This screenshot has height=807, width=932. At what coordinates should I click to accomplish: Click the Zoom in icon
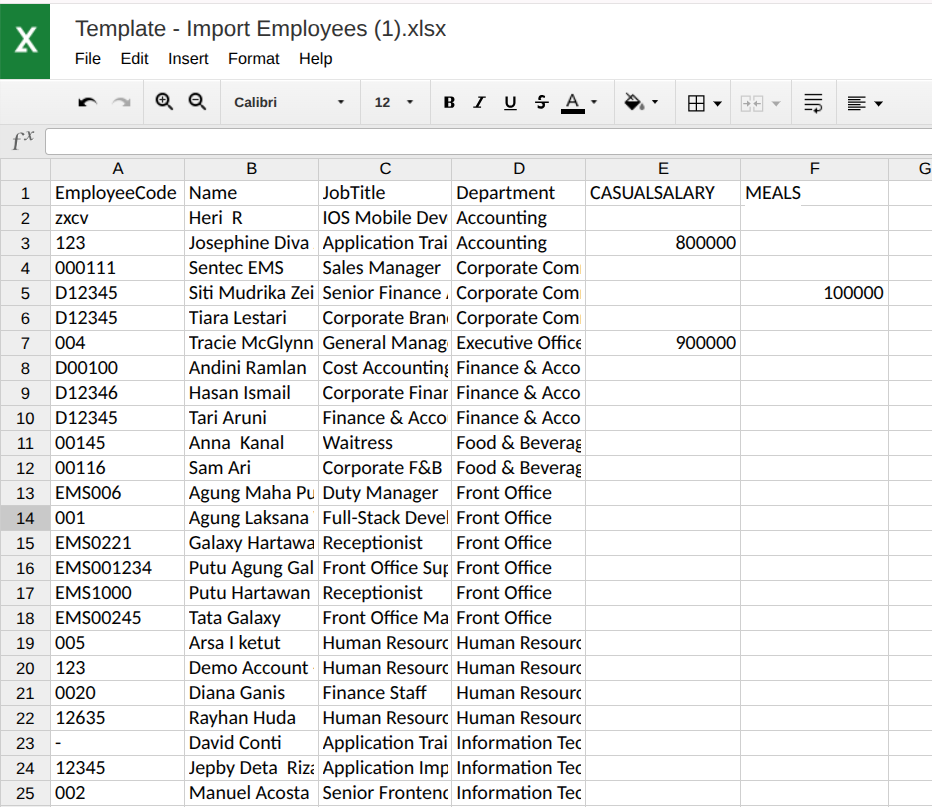click(x=164, y=102)
